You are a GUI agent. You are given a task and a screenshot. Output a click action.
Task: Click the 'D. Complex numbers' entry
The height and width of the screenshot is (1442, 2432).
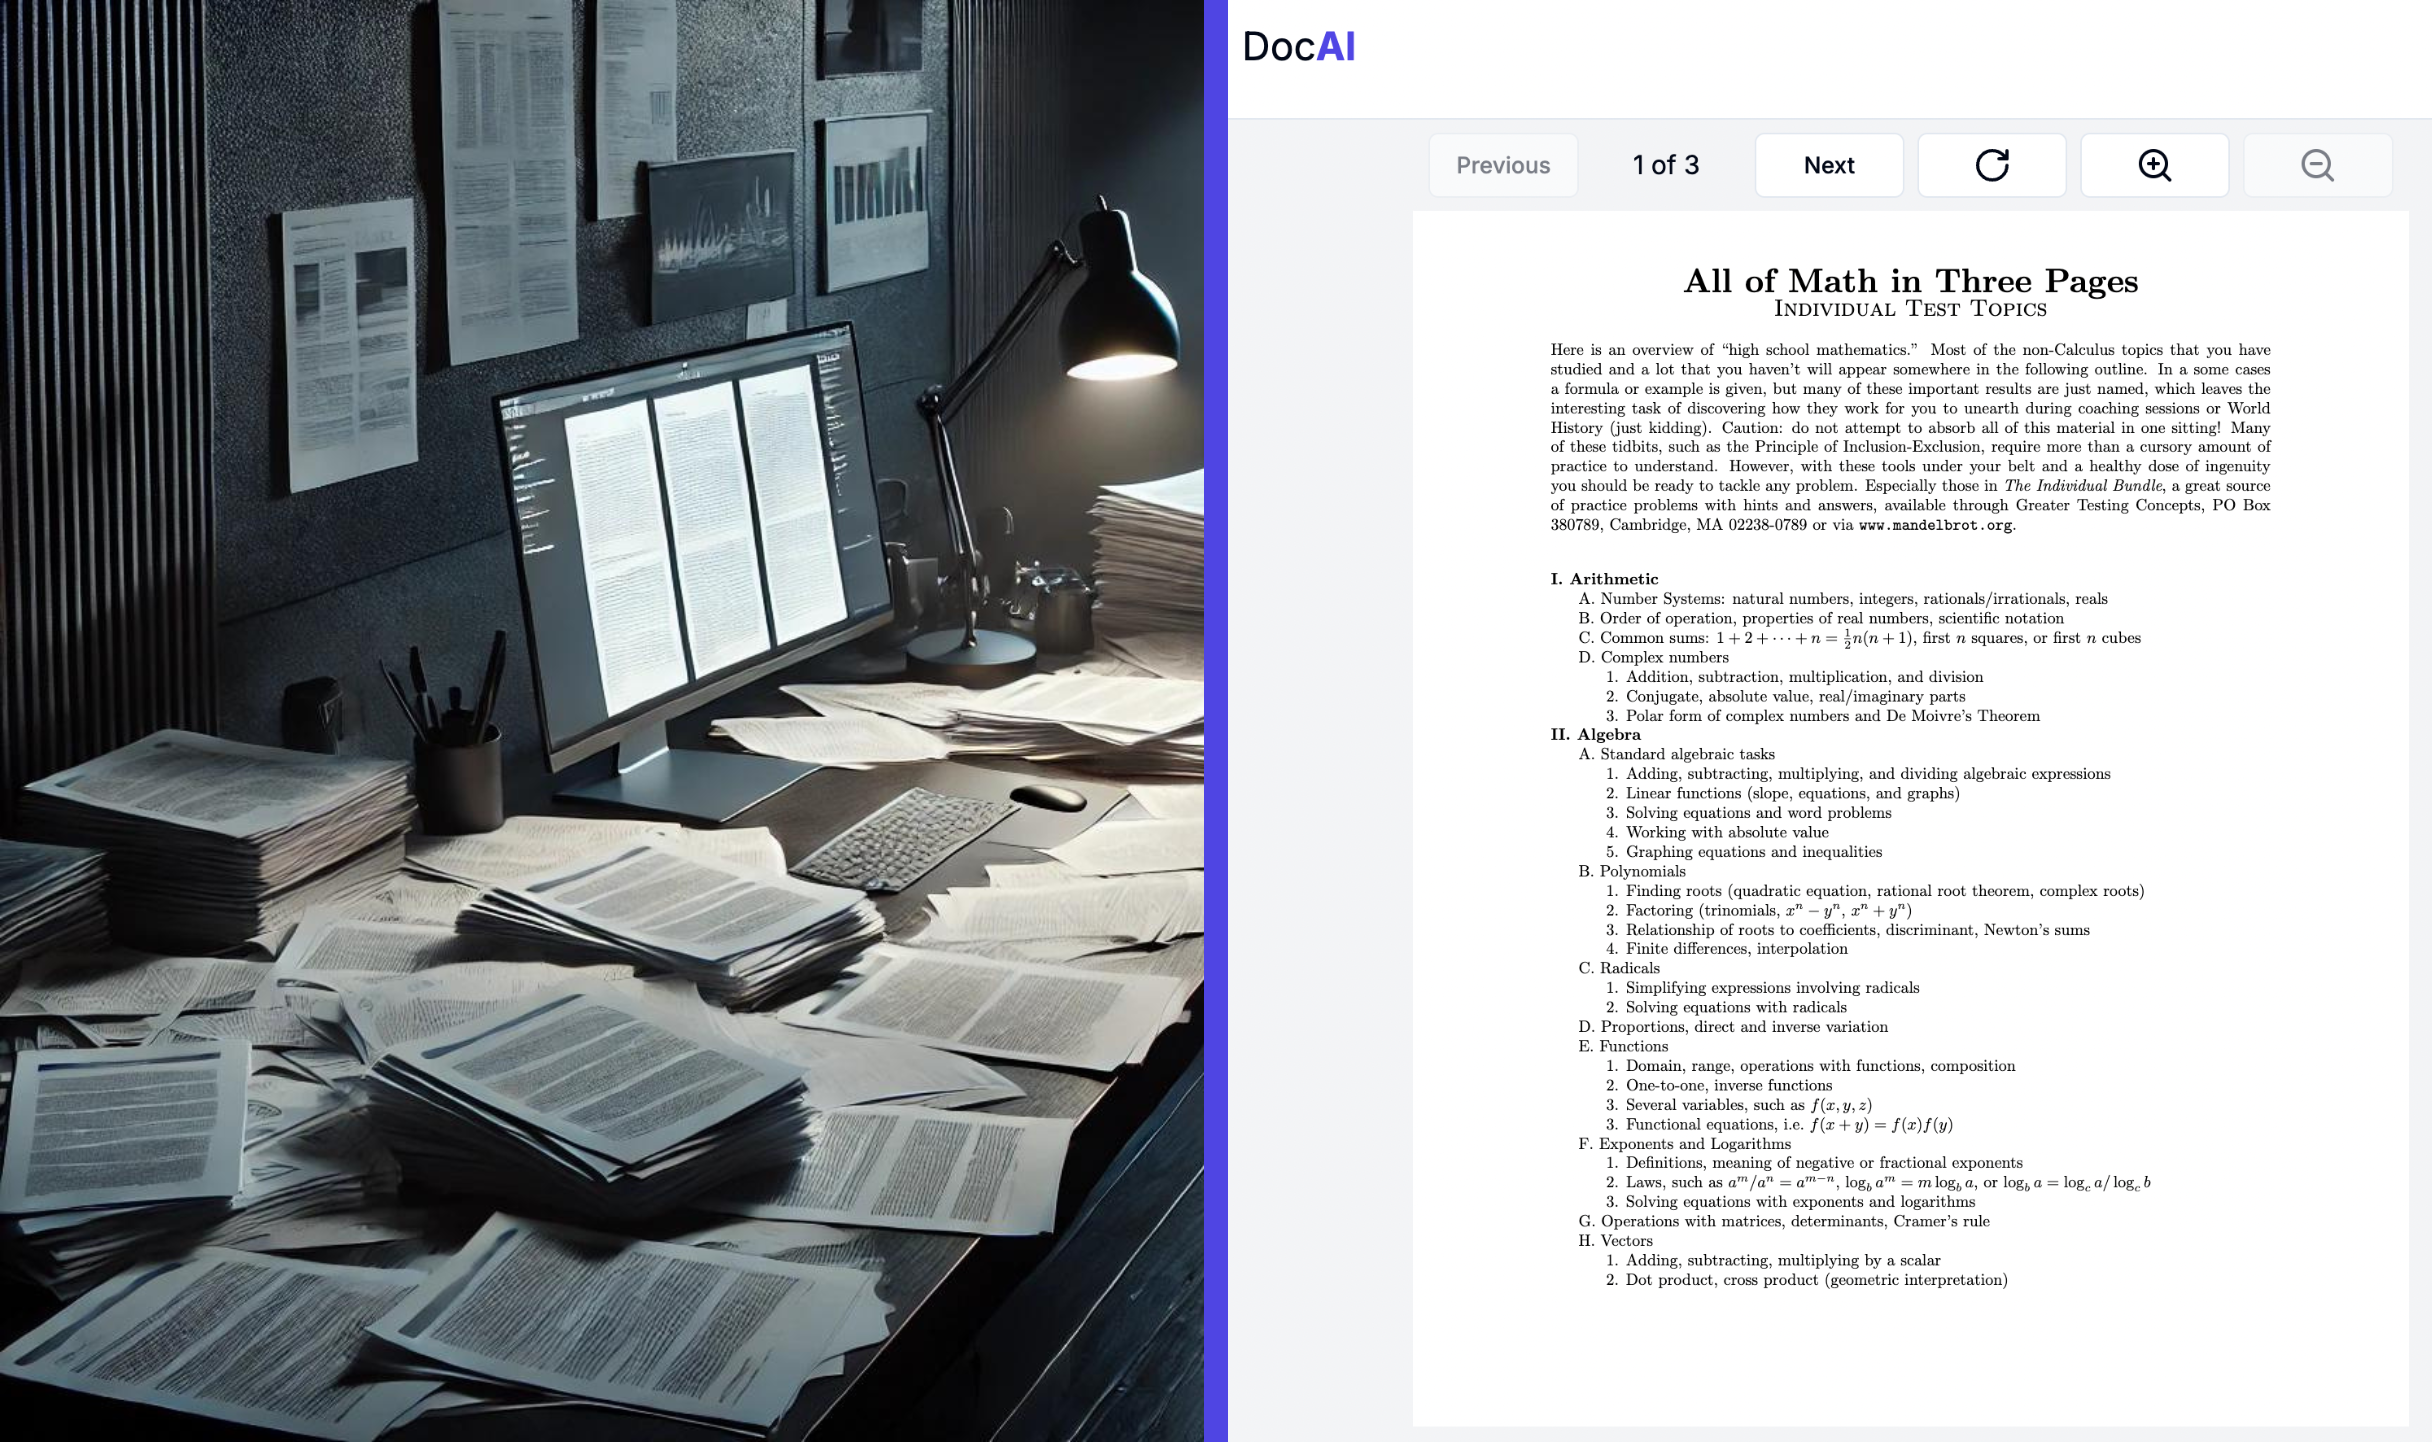1653,657
